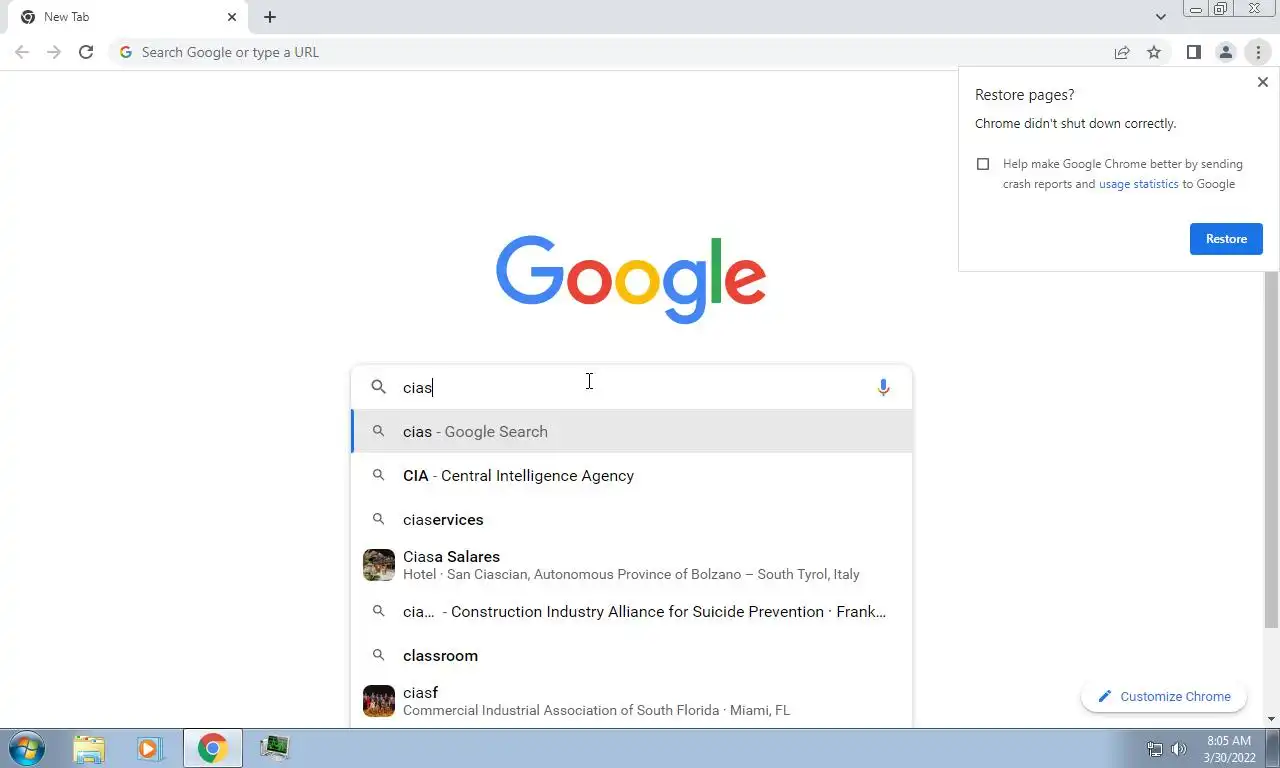The image size is (1280, 768).
Task: Open the Chrome profile avatar
Action: (x=1225, y=52)
